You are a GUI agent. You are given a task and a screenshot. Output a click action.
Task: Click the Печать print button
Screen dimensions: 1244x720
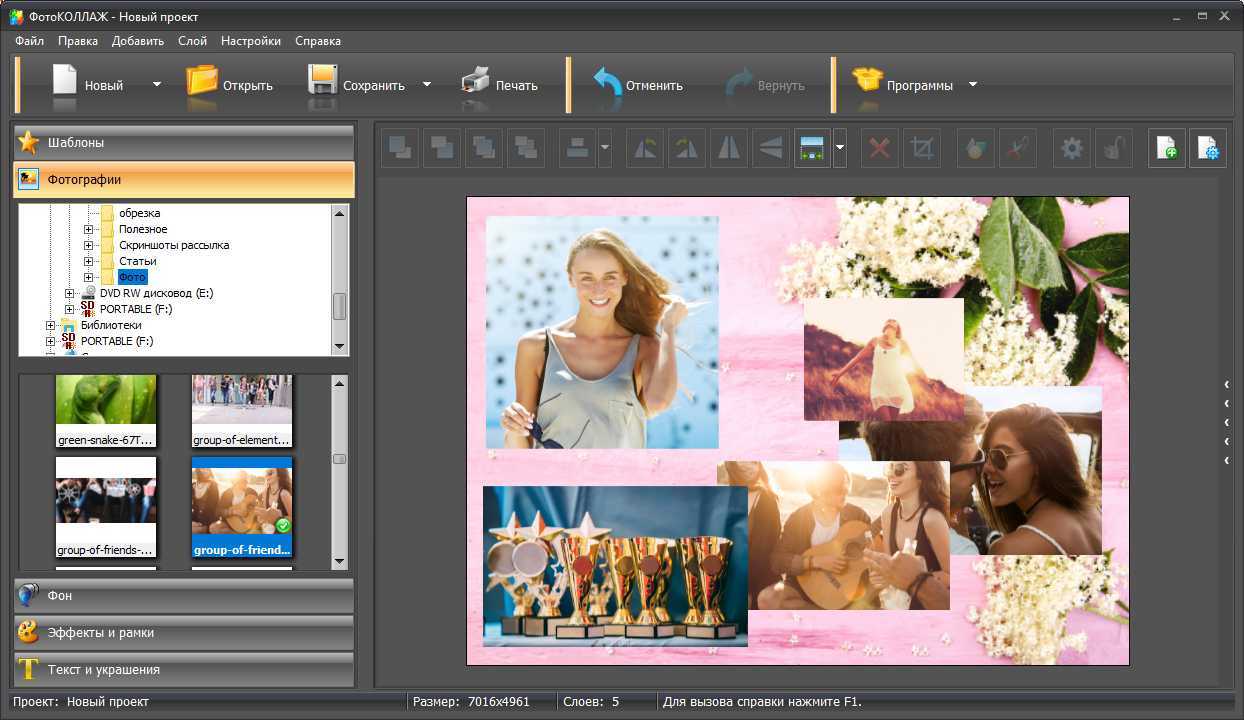[x=500, y=85]
